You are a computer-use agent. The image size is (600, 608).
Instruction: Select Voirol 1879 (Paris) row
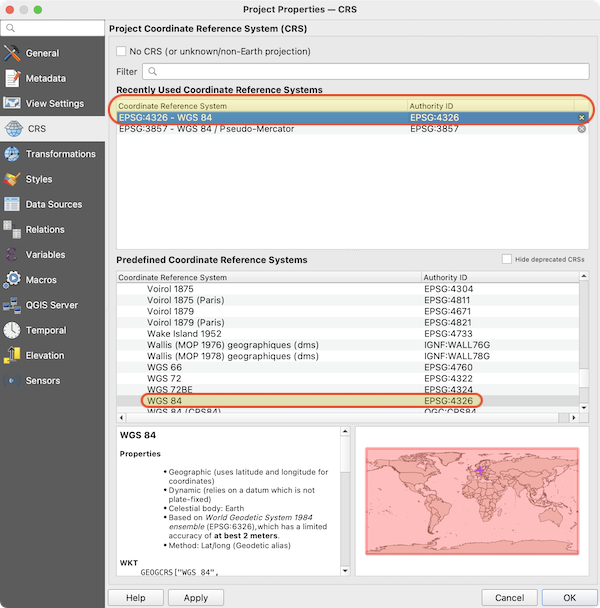(x=348, y=323)
